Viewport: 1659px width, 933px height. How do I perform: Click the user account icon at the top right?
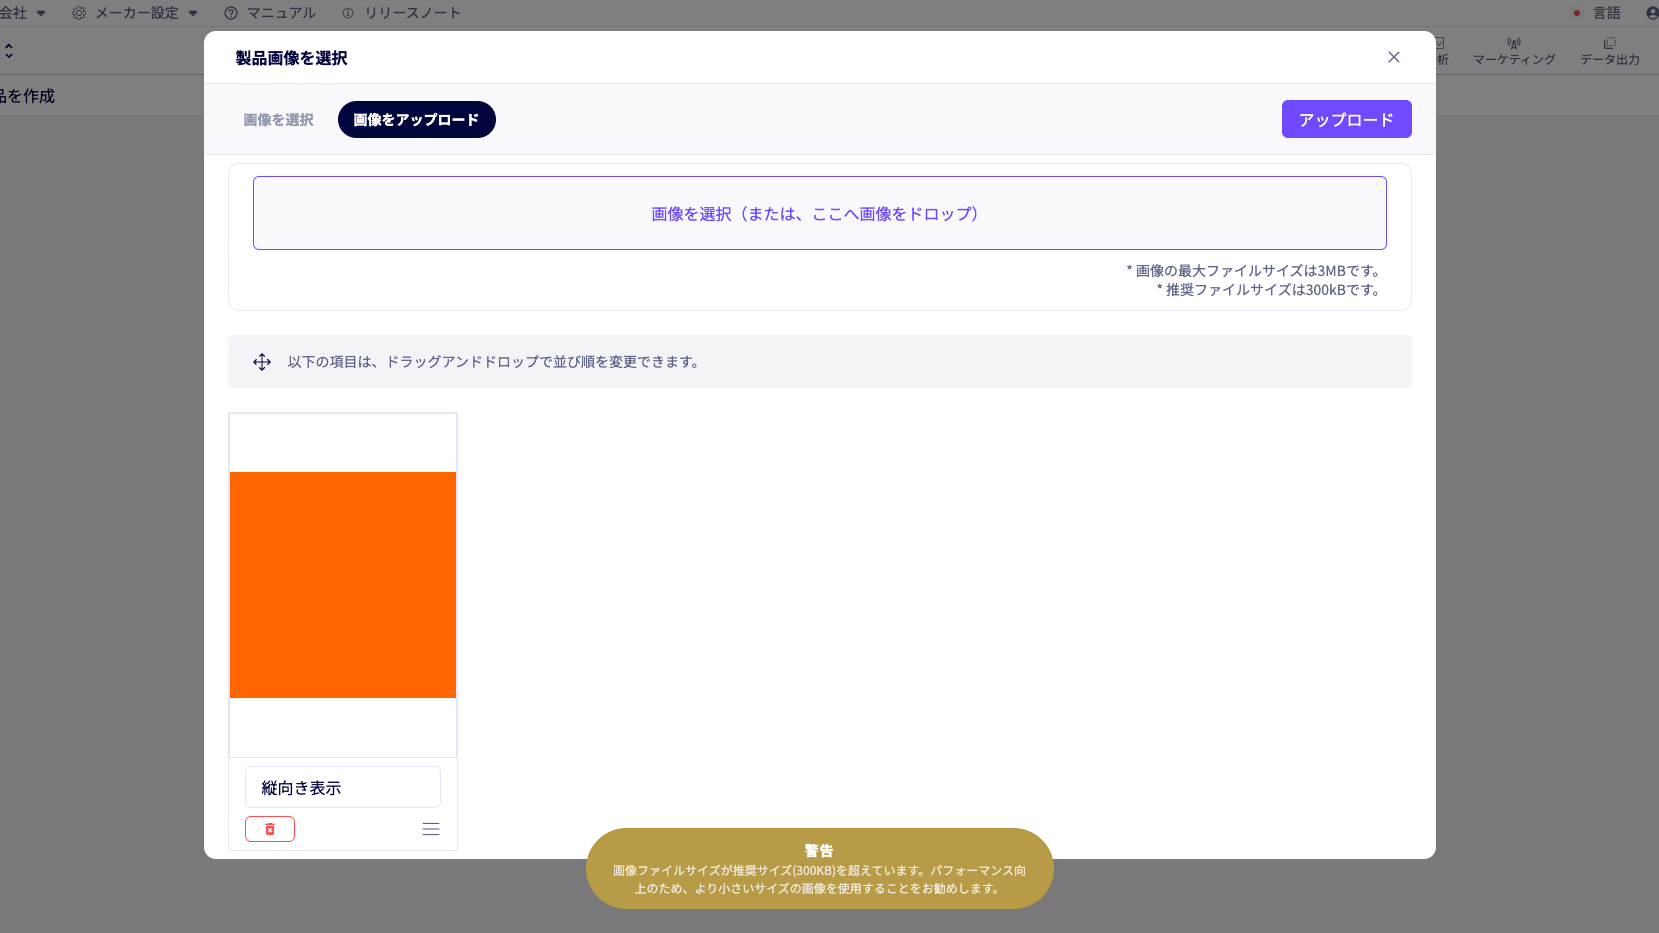coord(1652,13)
